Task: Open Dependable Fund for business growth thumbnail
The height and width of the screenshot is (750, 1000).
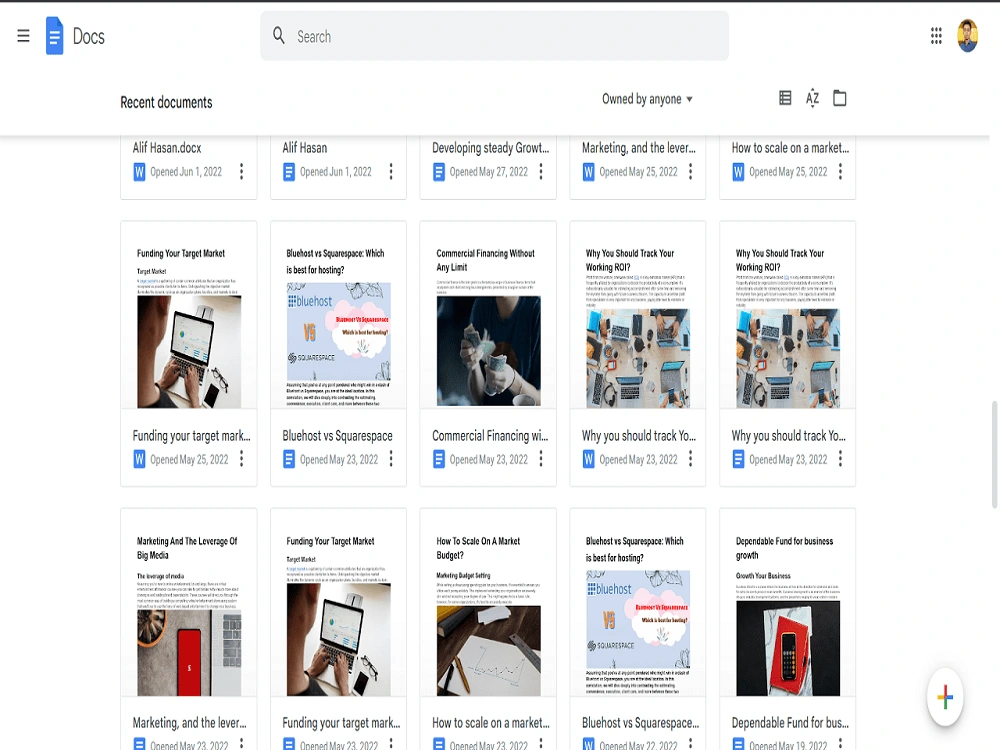Action: pyautogui.click(x=788, y=603)
